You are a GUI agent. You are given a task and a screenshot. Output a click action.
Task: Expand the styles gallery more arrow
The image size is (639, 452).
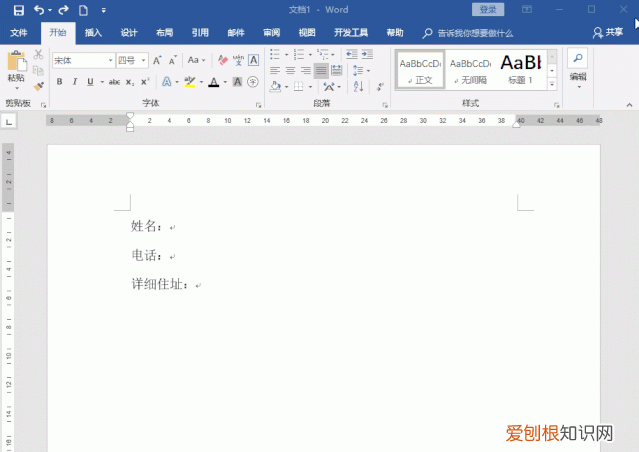pos(552,84)
